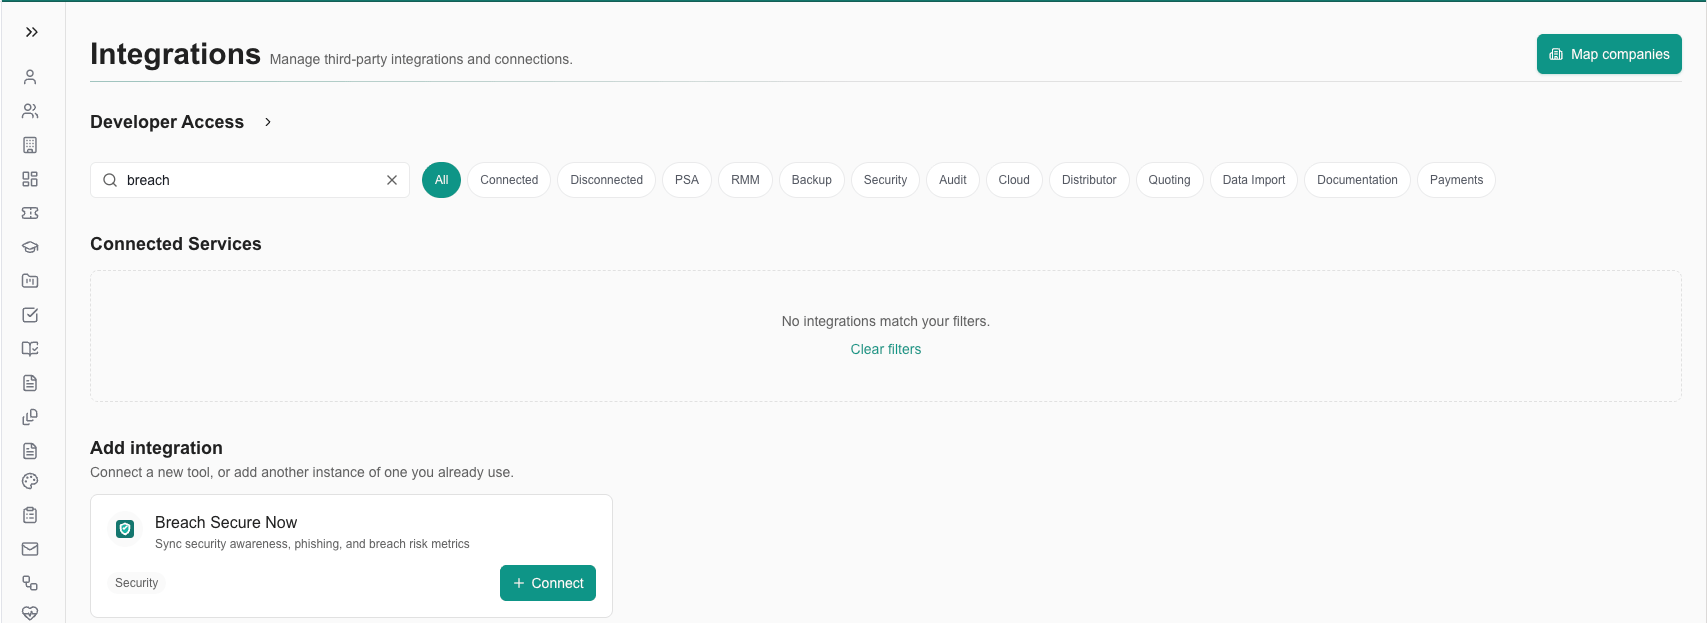Open the graduation cap training icon
This screenshot has width=1707, height=623.
[30, 247]
